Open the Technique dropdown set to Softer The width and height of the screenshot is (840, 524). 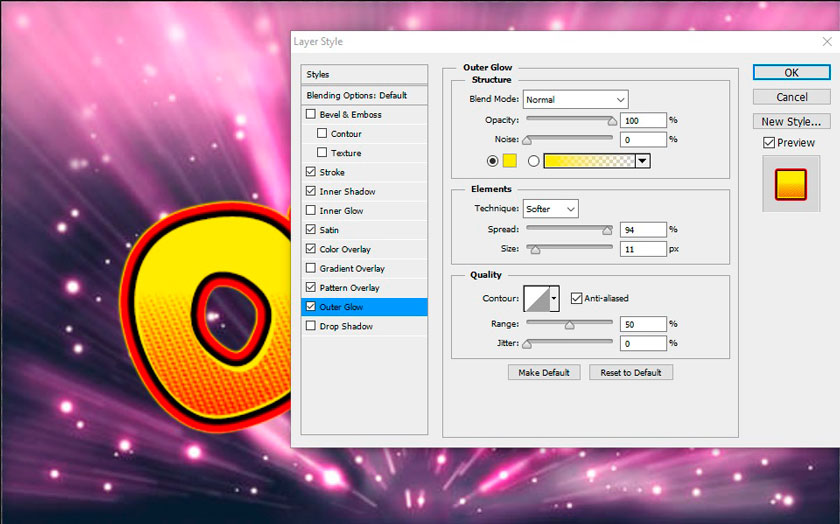coord(551,209)
